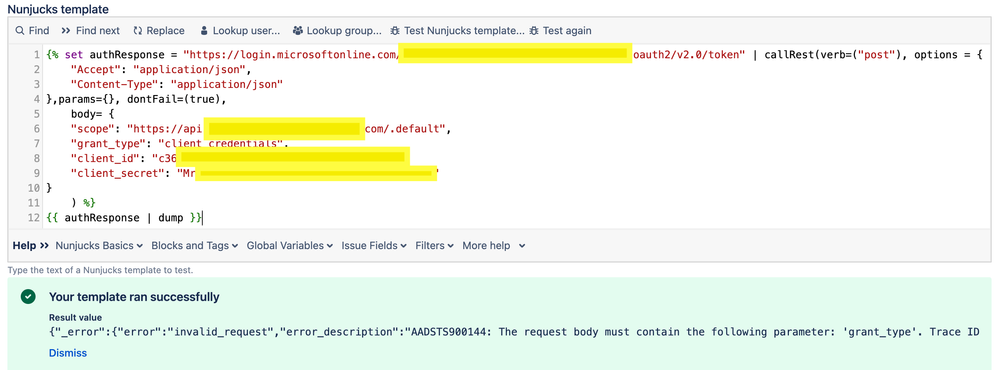999x370 pixels.
Task: Expand the Blocks and Tags menu
Action: 194,246
